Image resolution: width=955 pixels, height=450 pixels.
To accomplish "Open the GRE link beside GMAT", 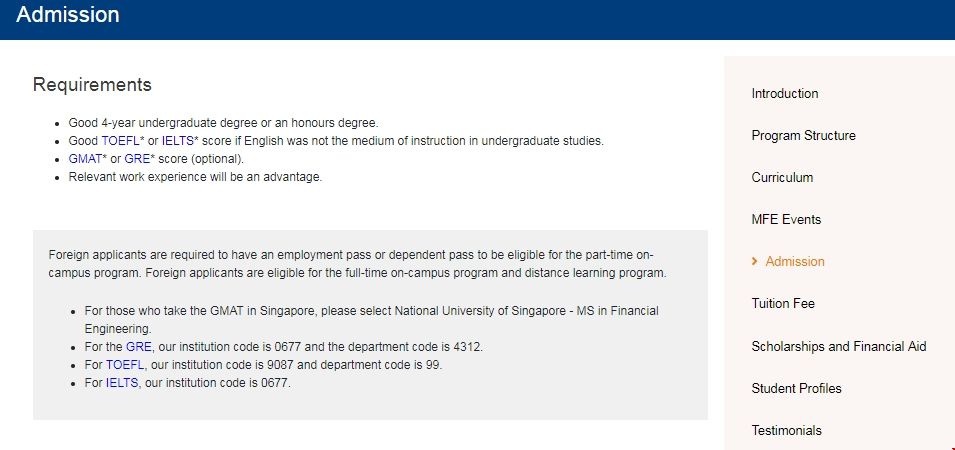I will pyautogui.click(x=136, y=159).
